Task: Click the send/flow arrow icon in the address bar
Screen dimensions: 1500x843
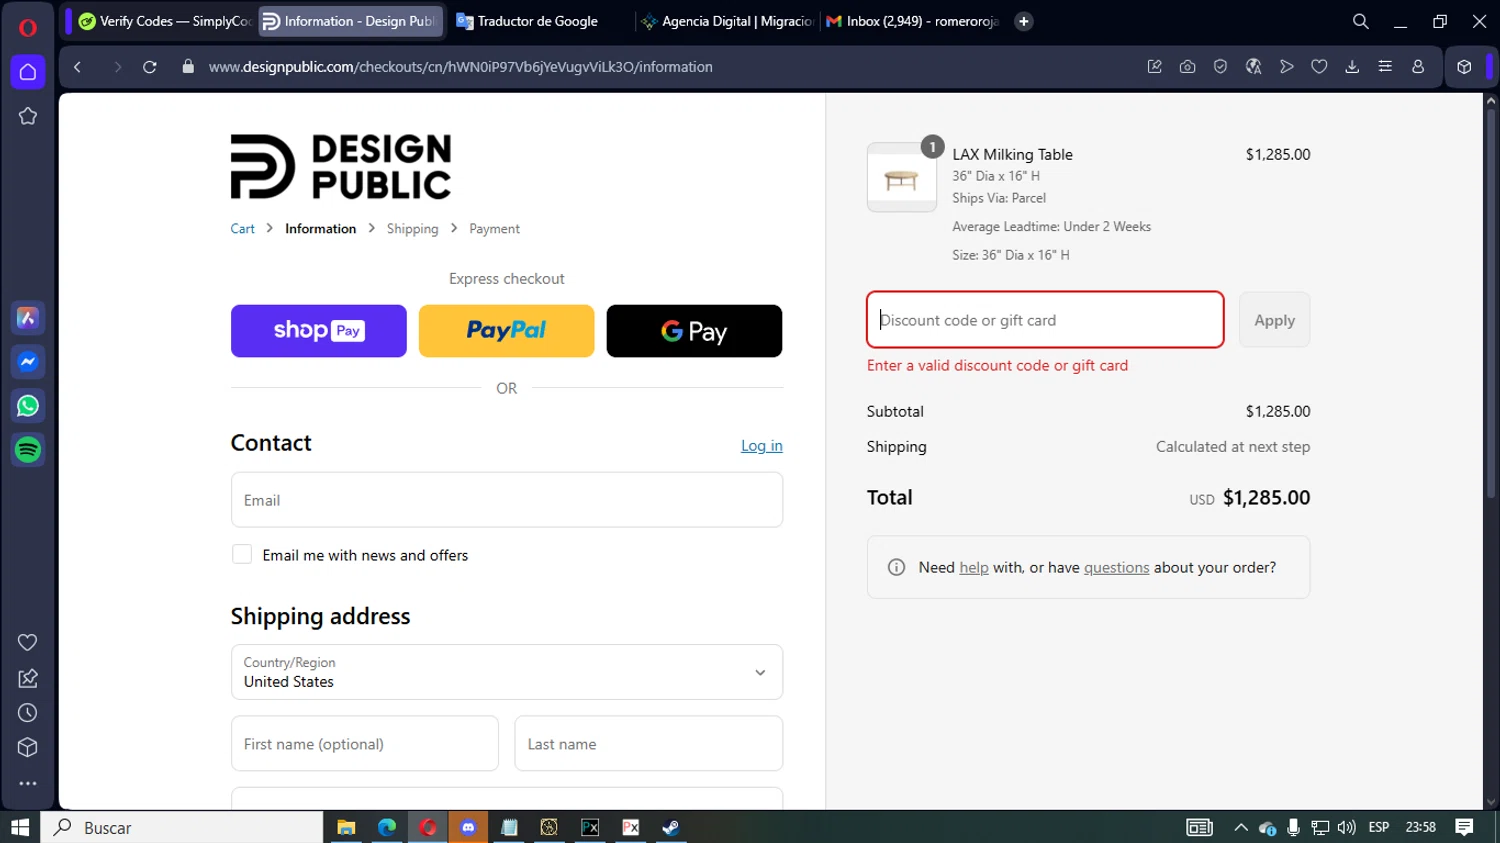Action: click(1287, 67)
